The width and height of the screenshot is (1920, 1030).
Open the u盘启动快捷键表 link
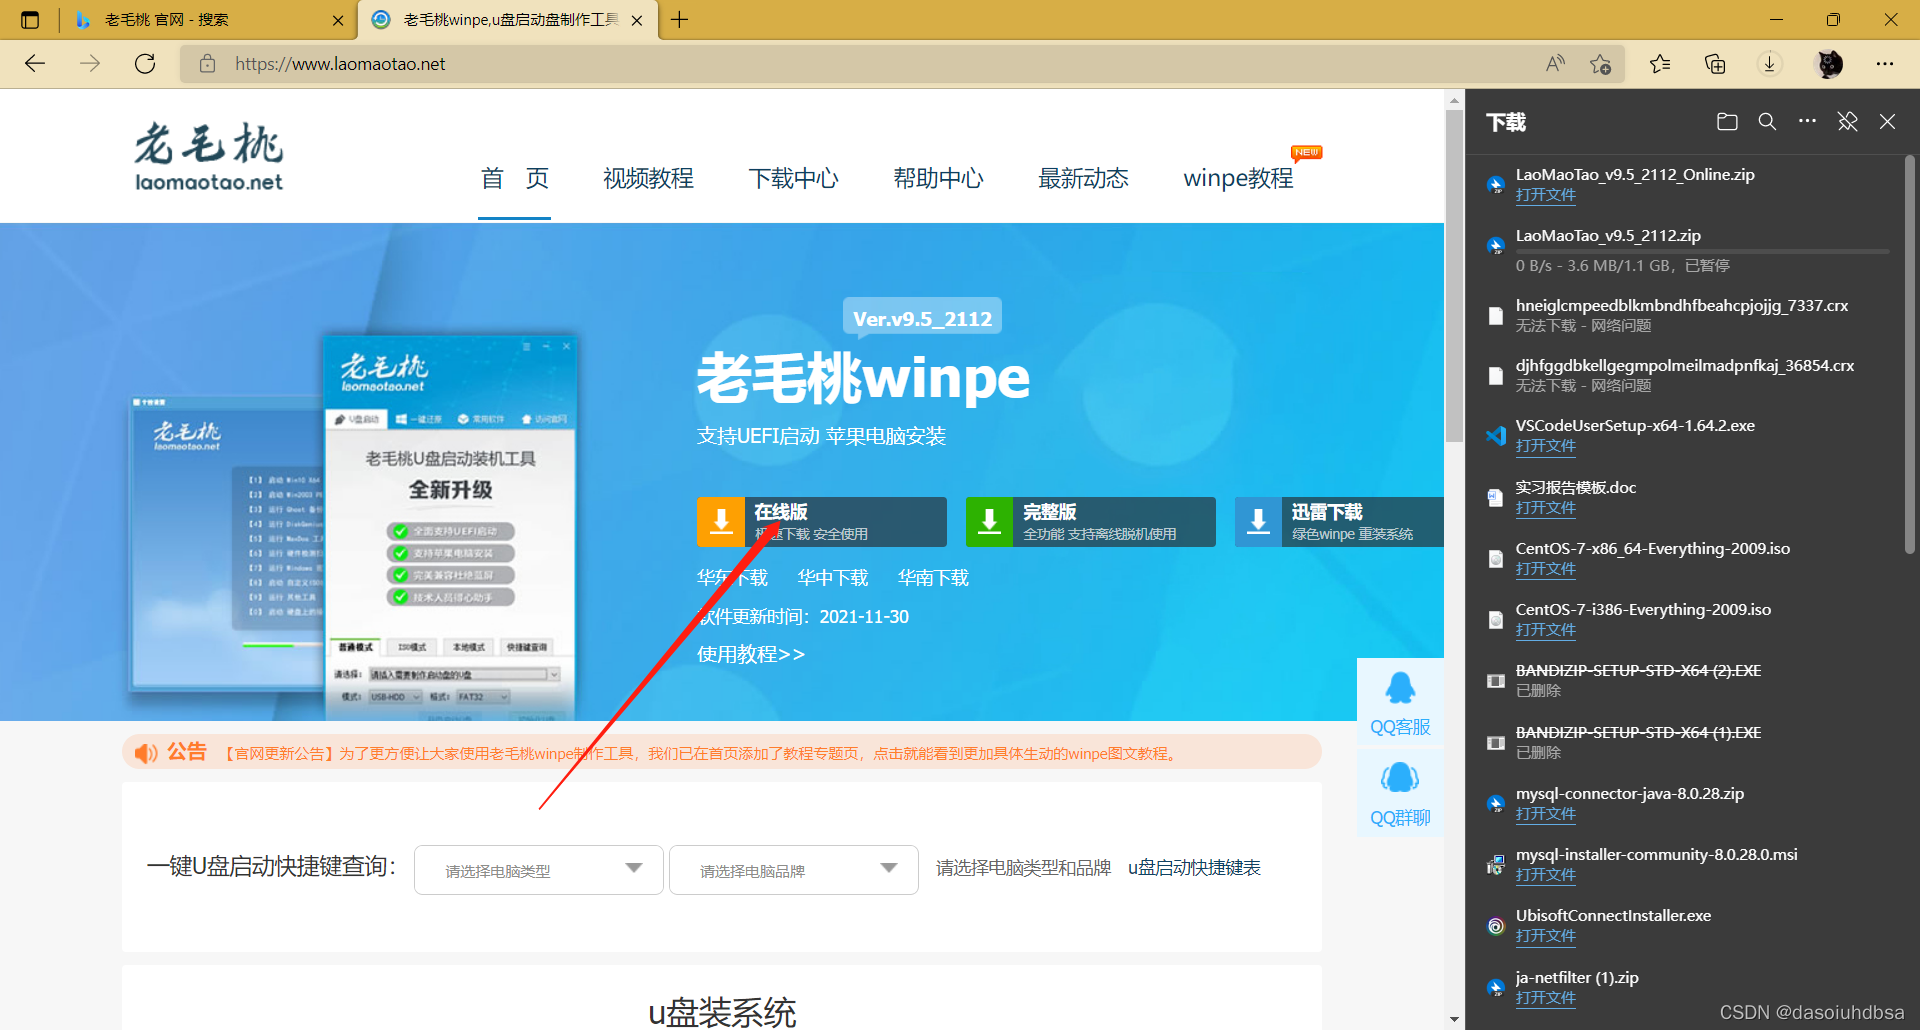point(1194,868)
